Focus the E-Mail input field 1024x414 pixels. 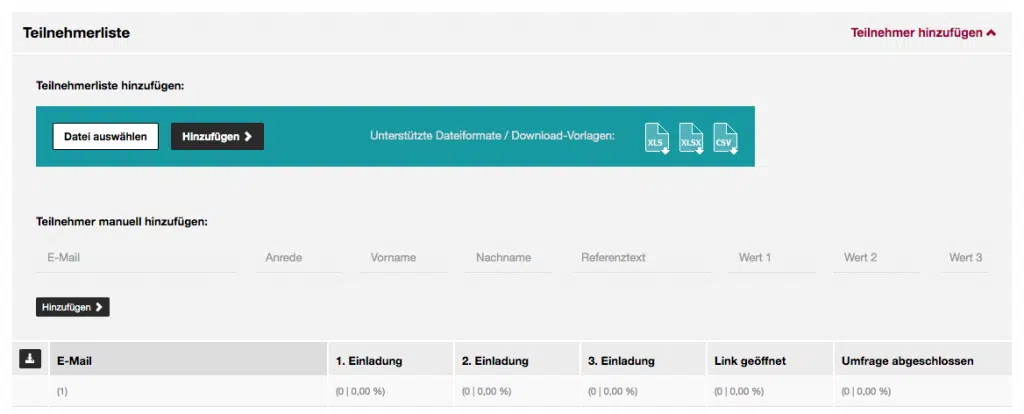[x=136, y=258]
